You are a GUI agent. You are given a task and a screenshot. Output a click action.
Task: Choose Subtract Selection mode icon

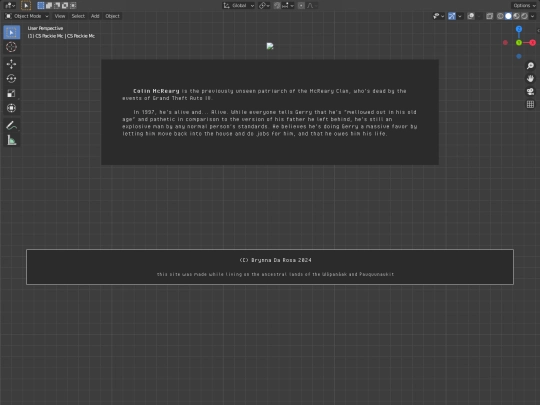click(57, 6)
